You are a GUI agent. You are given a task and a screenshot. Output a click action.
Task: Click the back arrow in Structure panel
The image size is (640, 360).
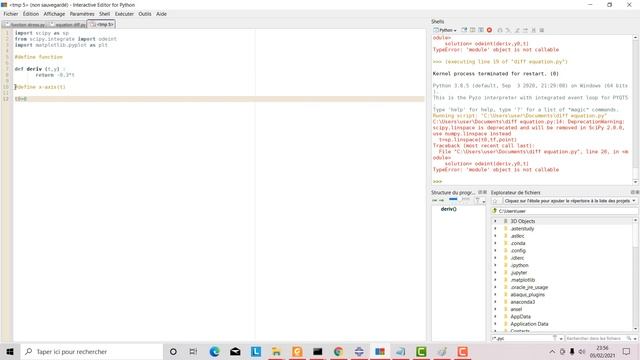(x=434, y=200)
